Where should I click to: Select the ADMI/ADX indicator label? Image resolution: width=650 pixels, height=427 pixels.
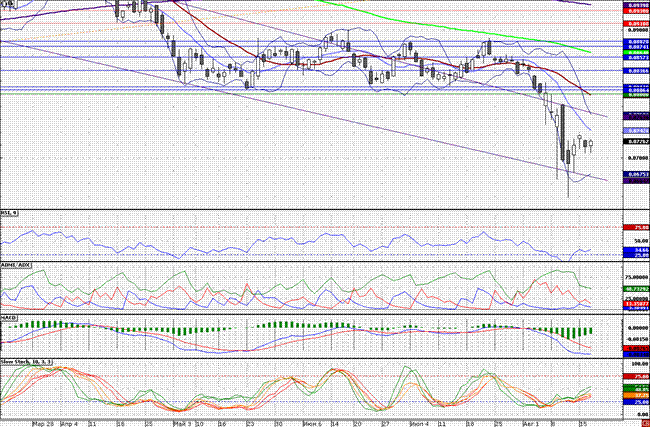[x=14, y=264]
